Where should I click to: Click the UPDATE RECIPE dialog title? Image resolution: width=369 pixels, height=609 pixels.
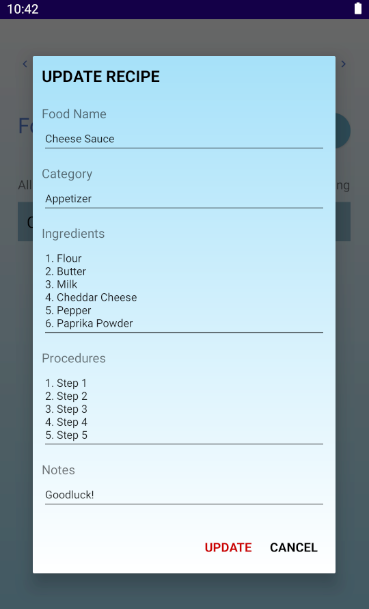coord(101,77)
